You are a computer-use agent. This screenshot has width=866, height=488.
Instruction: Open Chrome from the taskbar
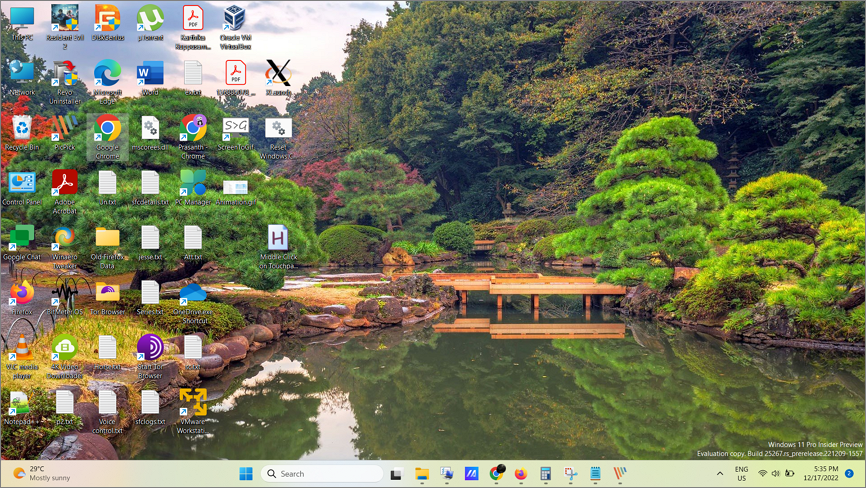[497, 474]
